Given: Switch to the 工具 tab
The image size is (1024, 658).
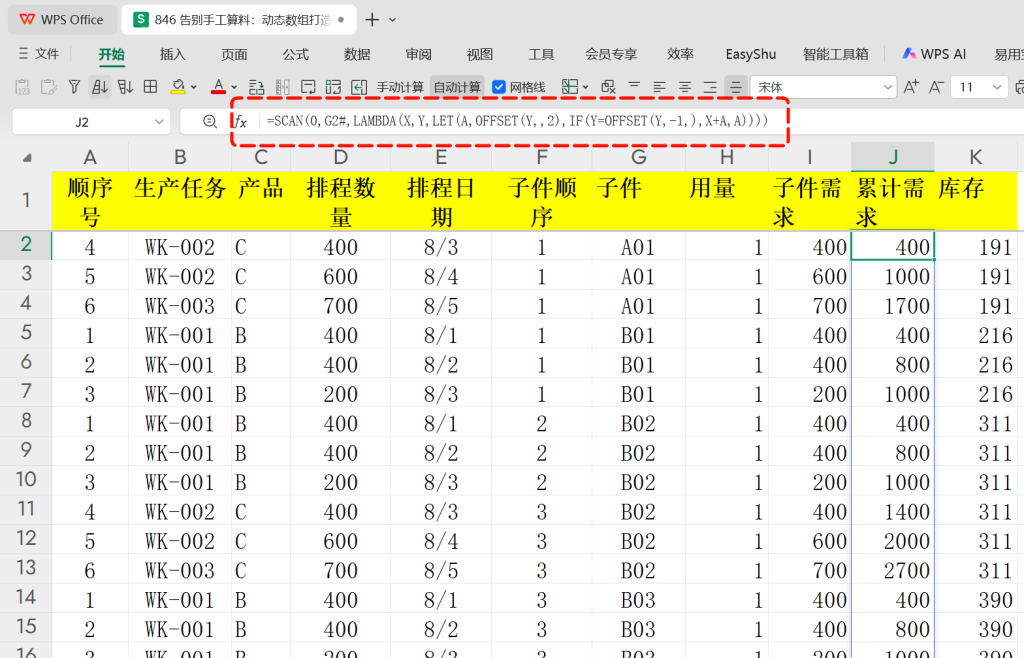Looking at the screenshot, I should [x=541, y=54].
